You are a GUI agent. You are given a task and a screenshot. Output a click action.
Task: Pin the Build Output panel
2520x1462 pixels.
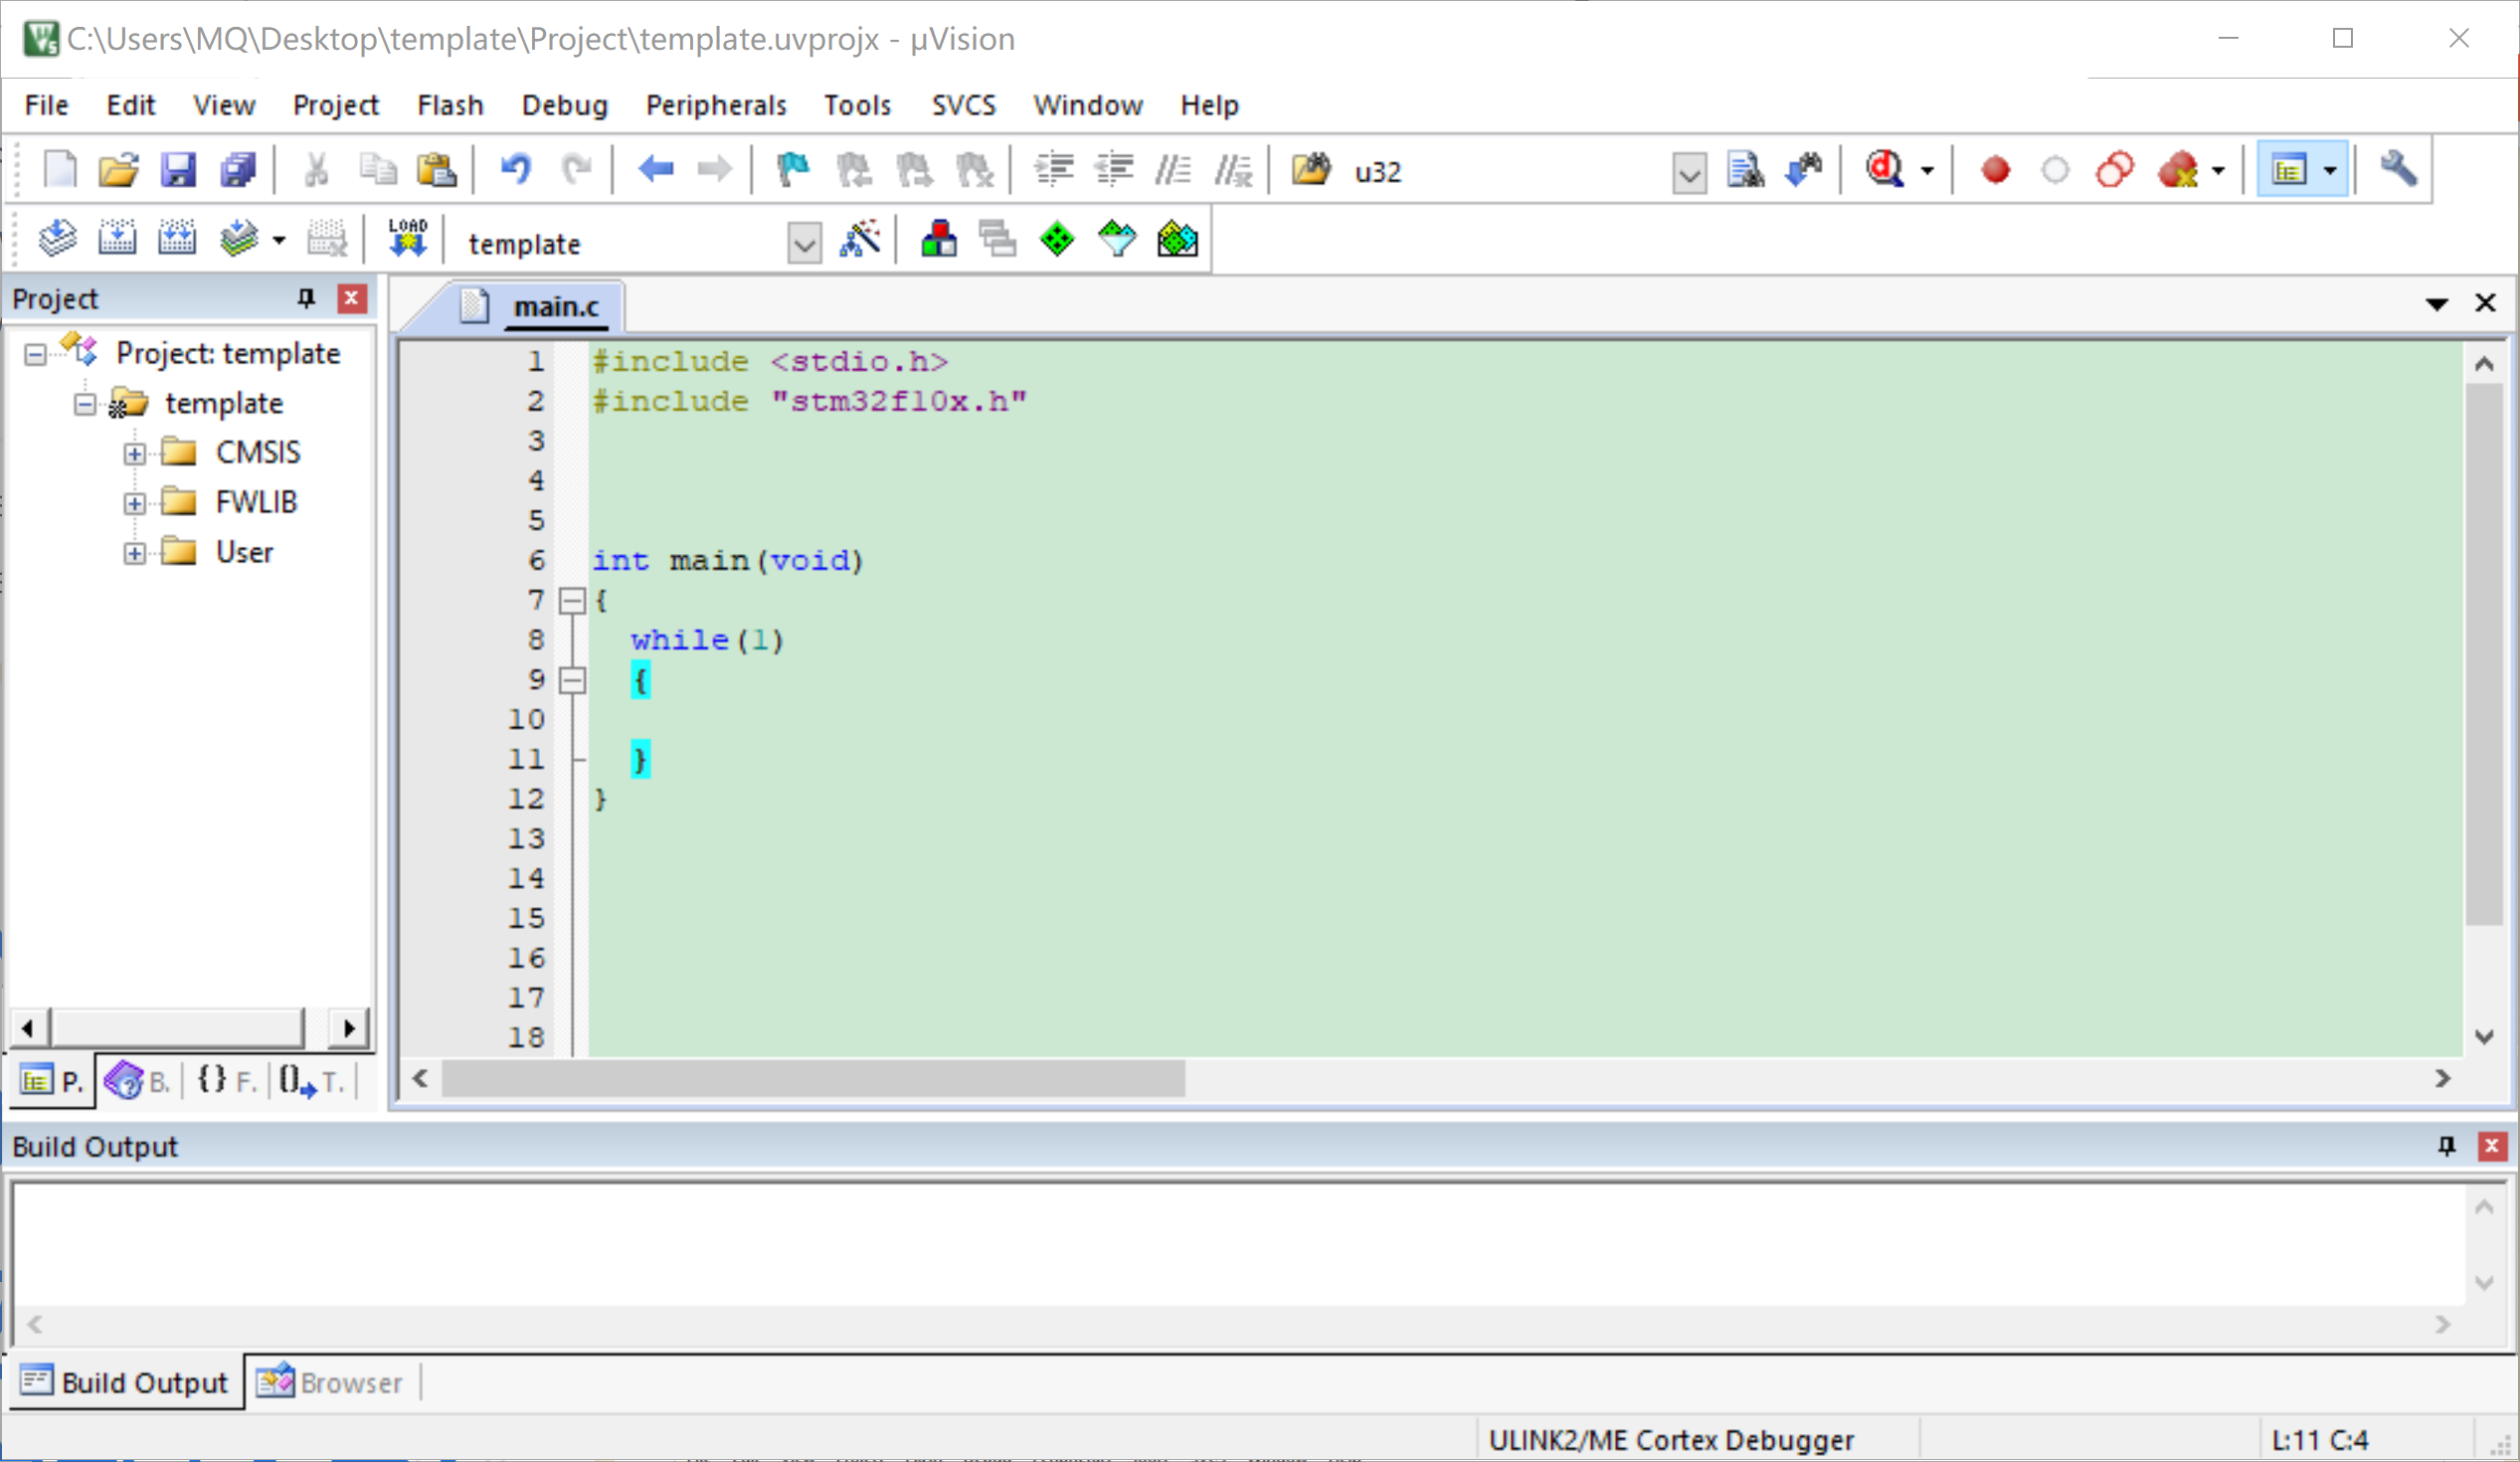click(x=2446, y=1146)
